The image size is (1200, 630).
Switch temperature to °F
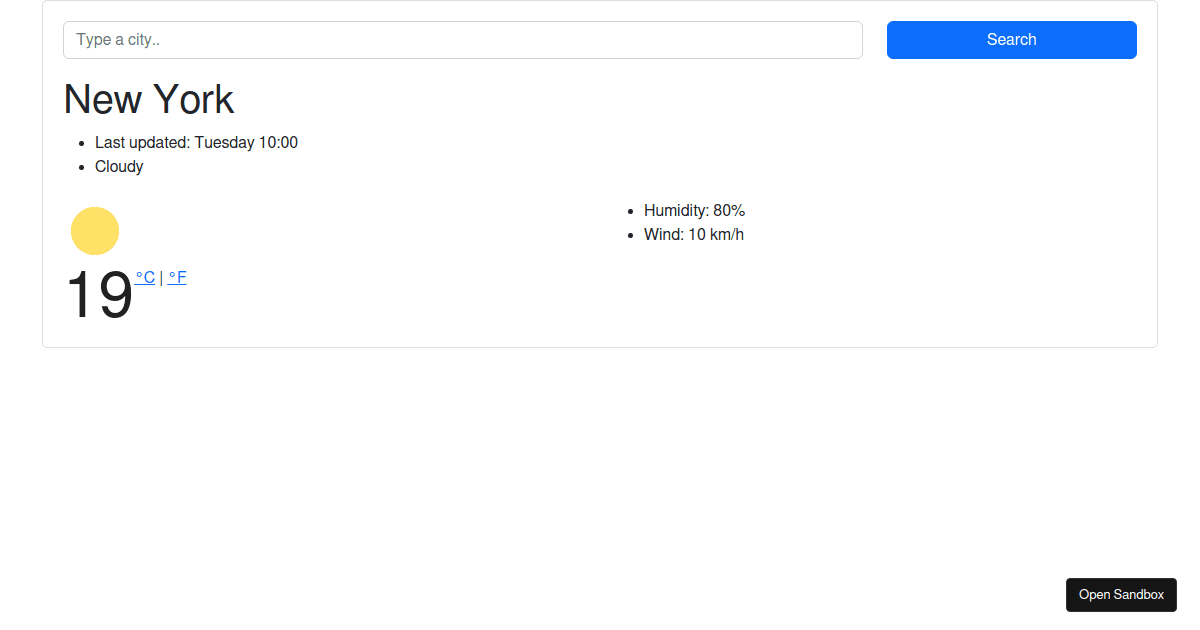pyautogui.click(x=177, y=278)
